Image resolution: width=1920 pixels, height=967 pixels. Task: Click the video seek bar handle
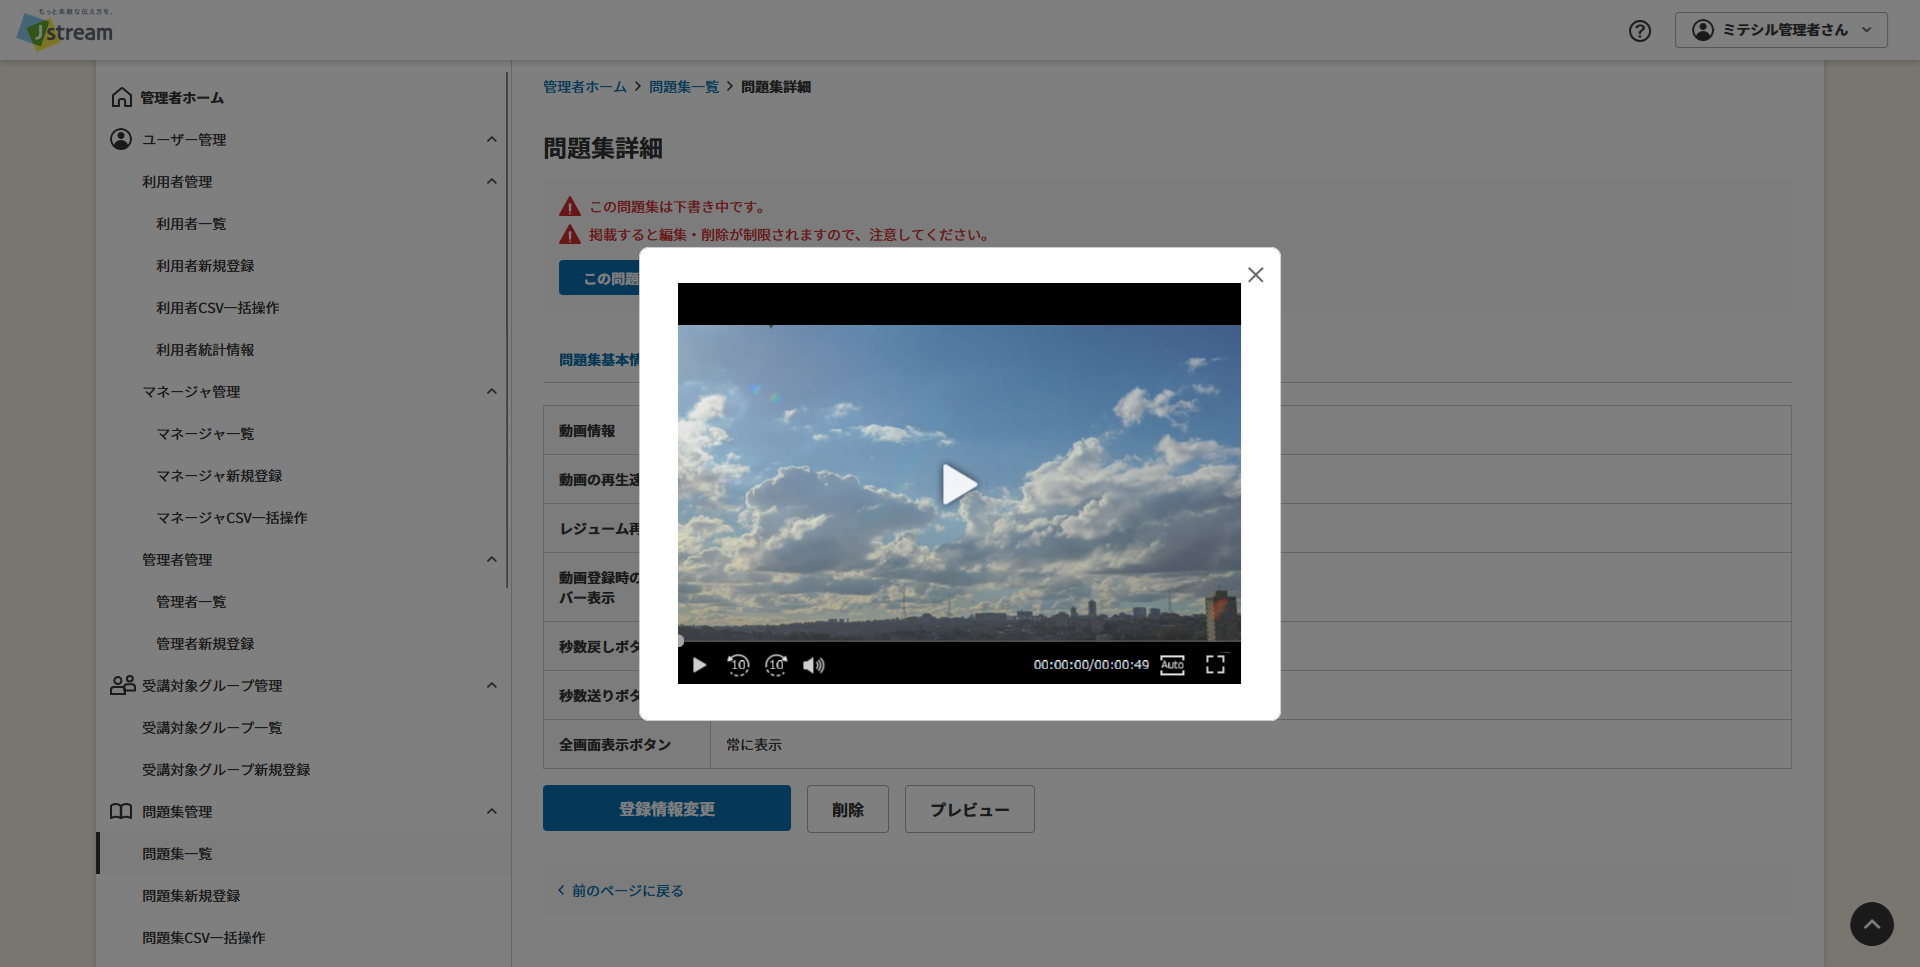pos(680,641)
